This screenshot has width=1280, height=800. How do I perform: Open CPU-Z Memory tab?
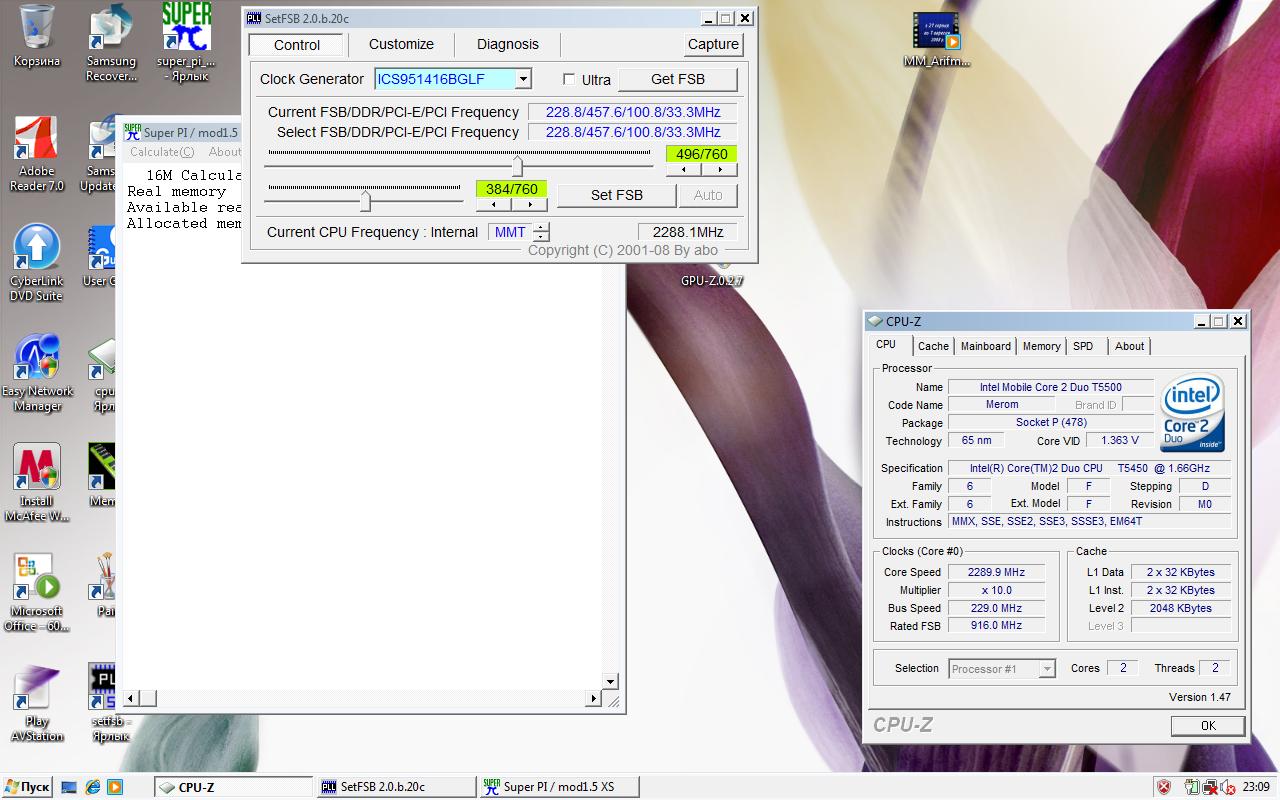coord(1041,346)
